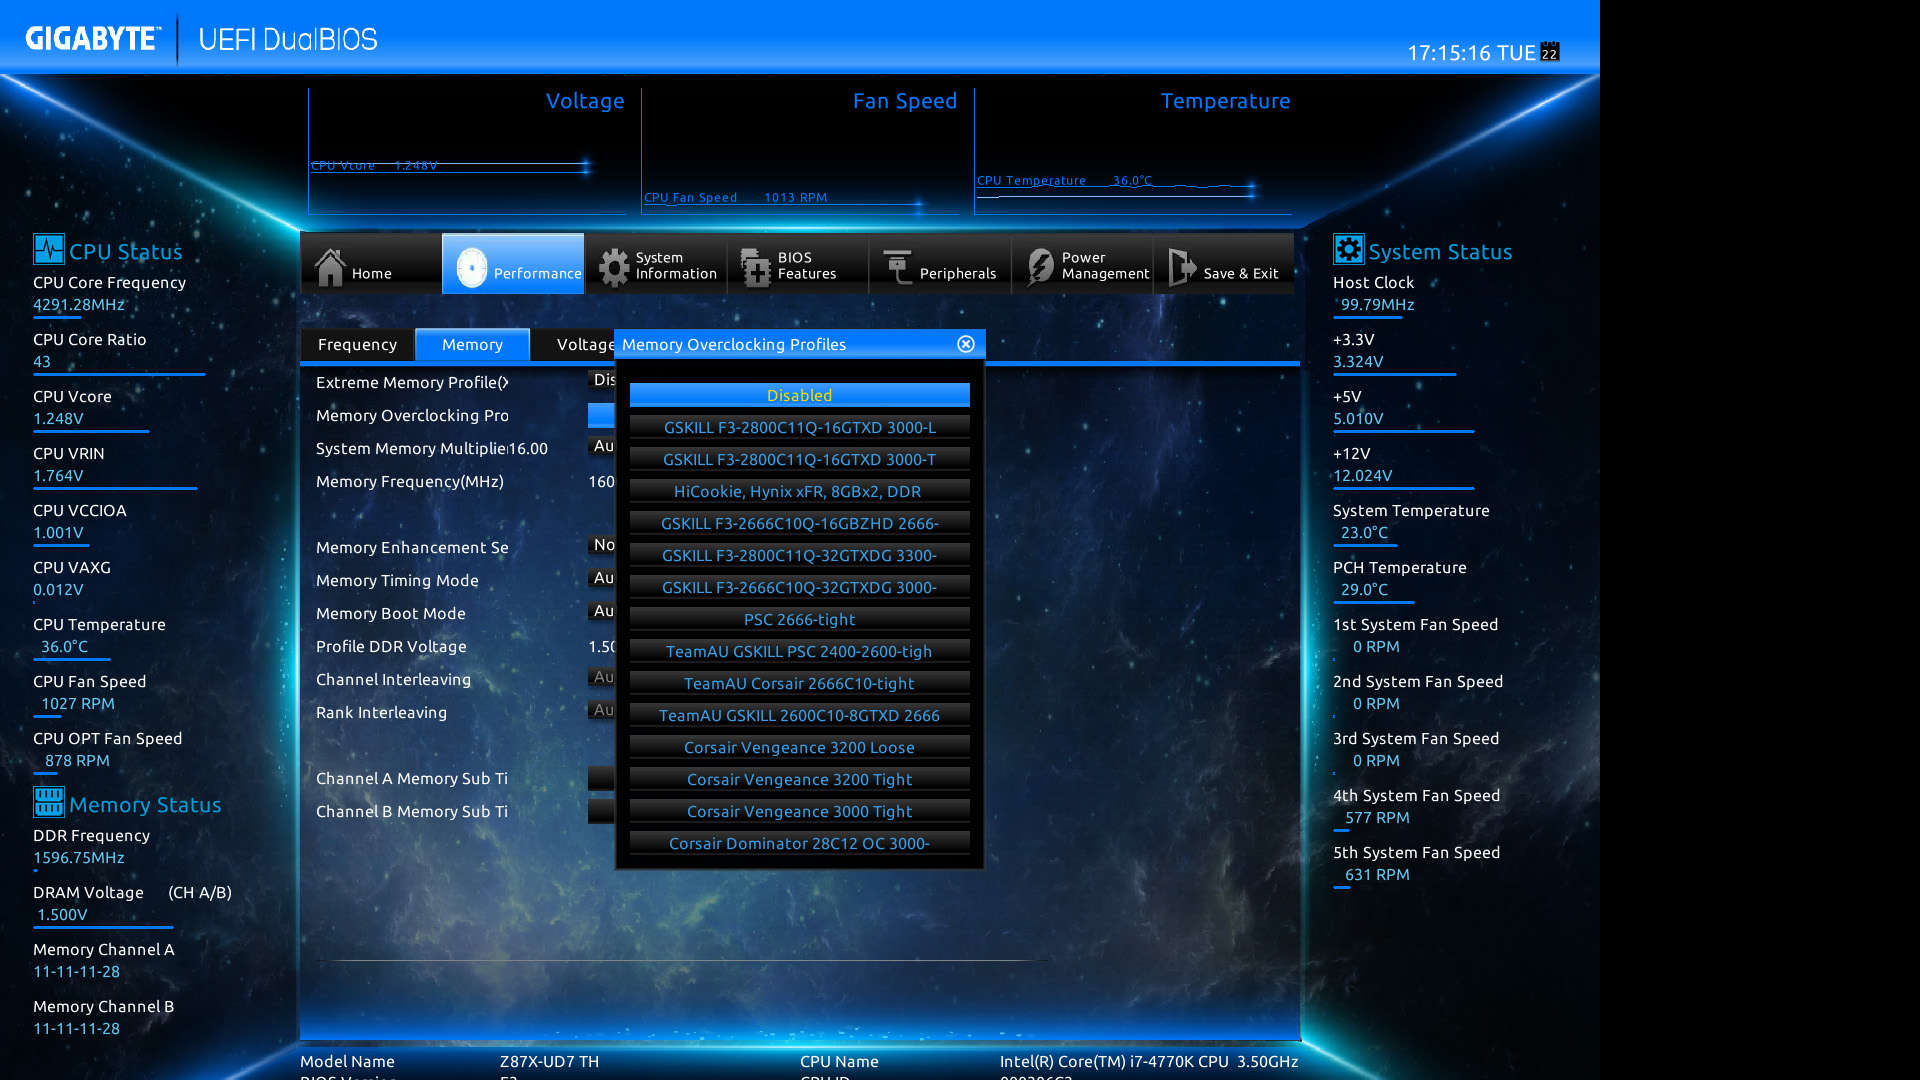Viewport: 1920px width, 1080px height.
Task: Pick Corsair Dominator 28C12 OC profile
Action: [x=799, y=843]
